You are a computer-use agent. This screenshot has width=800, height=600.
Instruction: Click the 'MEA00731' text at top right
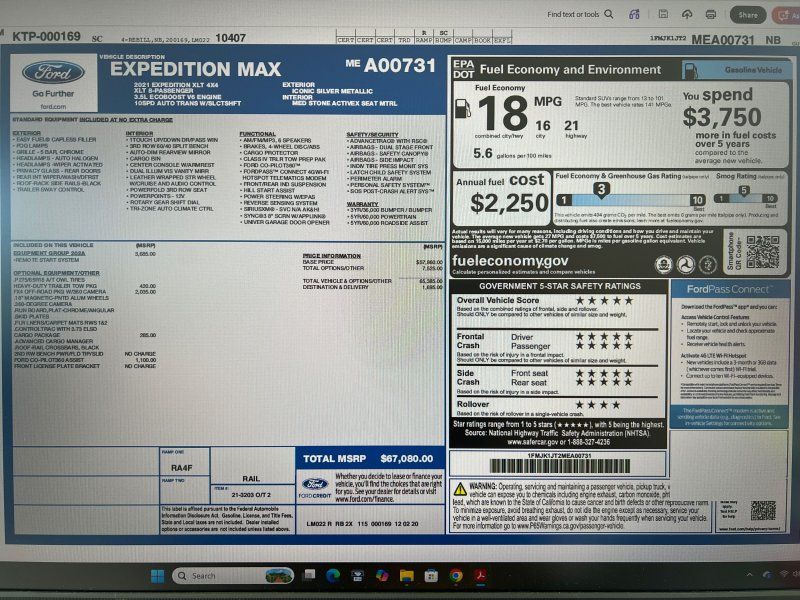pos(722,40)
